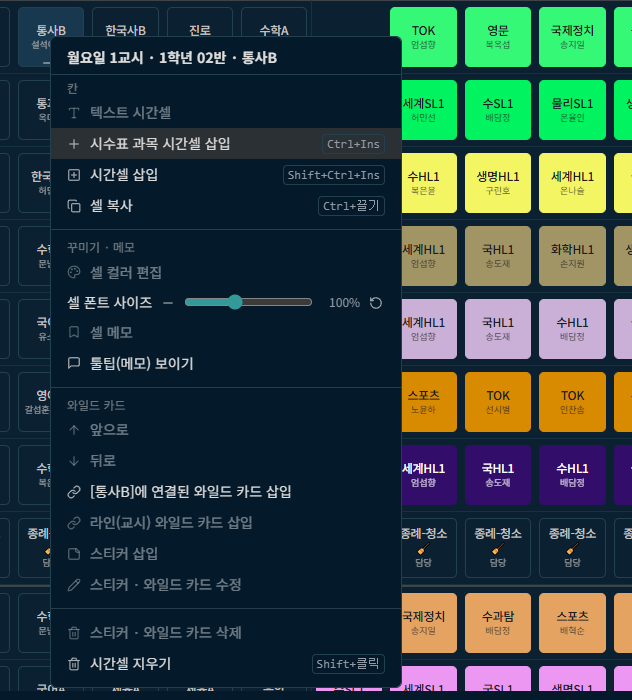Viewport: 632px width, 700px height.
Task: Click the 영문 green cell
Action: tap(498, 37)
